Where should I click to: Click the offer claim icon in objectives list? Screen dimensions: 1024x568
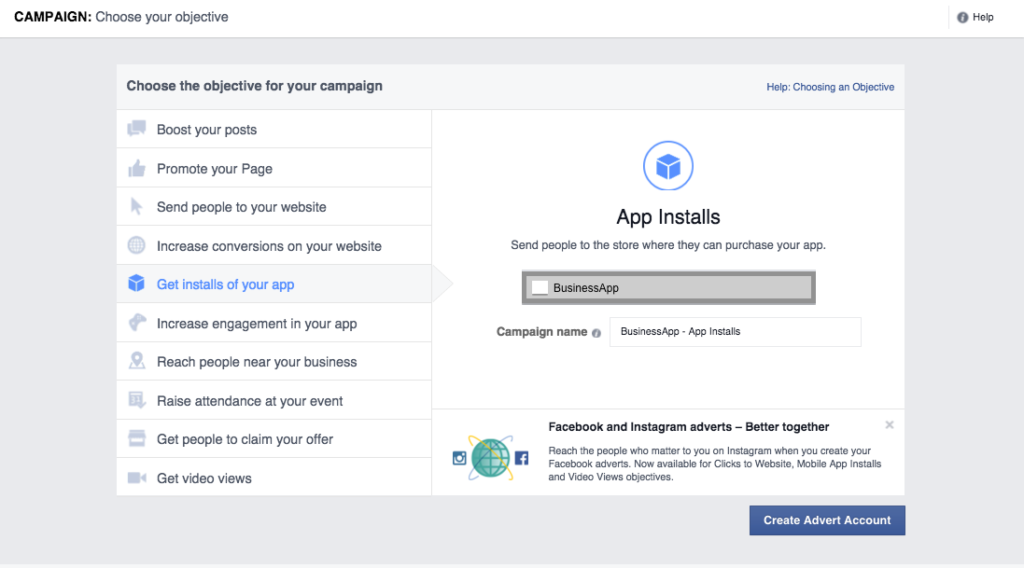(137, 439)
